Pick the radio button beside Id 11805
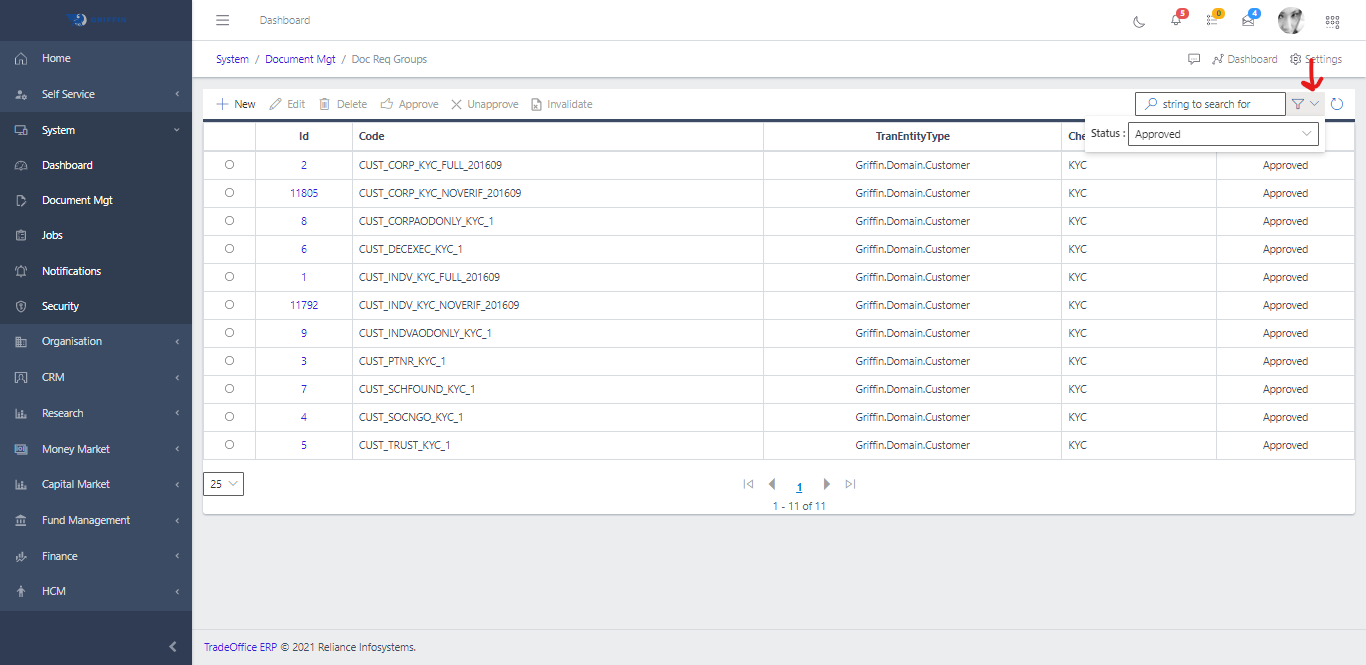This screenshot has width=1366, height=665. pos(229,192)
